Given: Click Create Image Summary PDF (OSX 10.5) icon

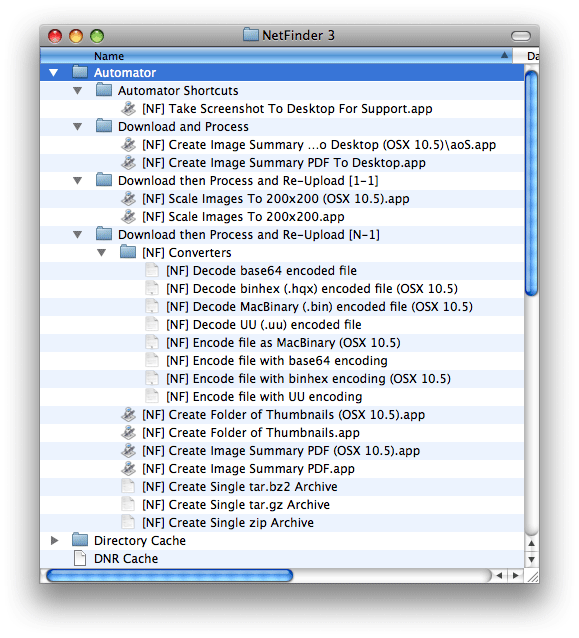Looking at the screenshot, I should [x=128, y=450].
